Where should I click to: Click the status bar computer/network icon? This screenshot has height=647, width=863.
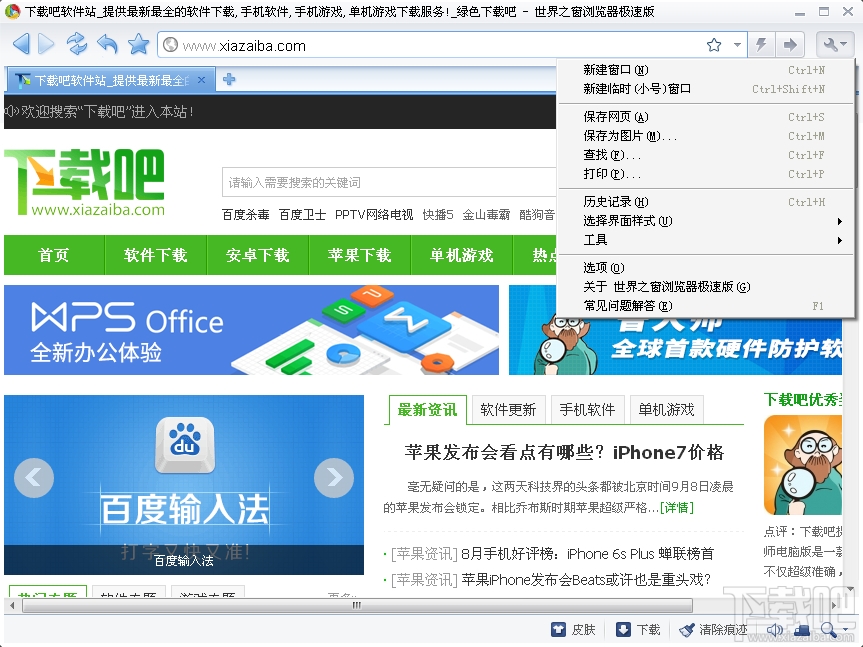click(802, 629)
